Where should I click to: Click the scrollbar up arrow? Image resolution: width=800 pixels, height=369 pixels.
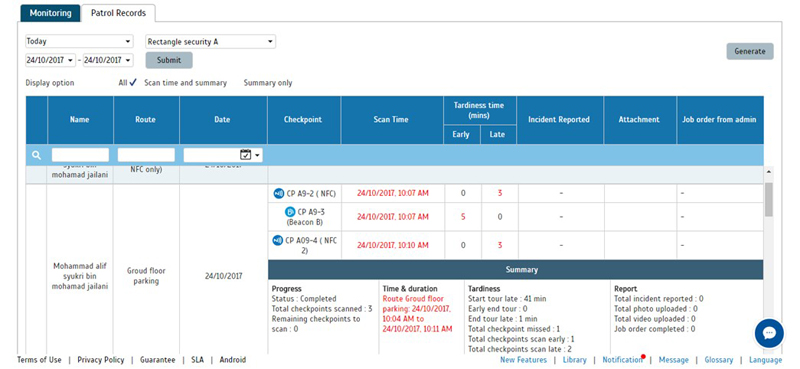[x=768, y=172]
